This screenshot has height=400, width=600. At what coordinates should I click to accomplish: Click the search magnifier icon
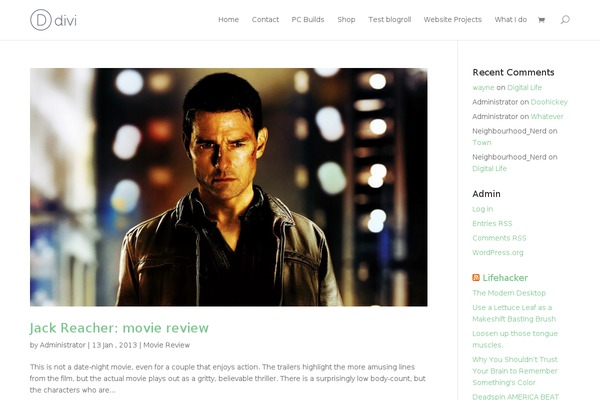click(565, 20)
